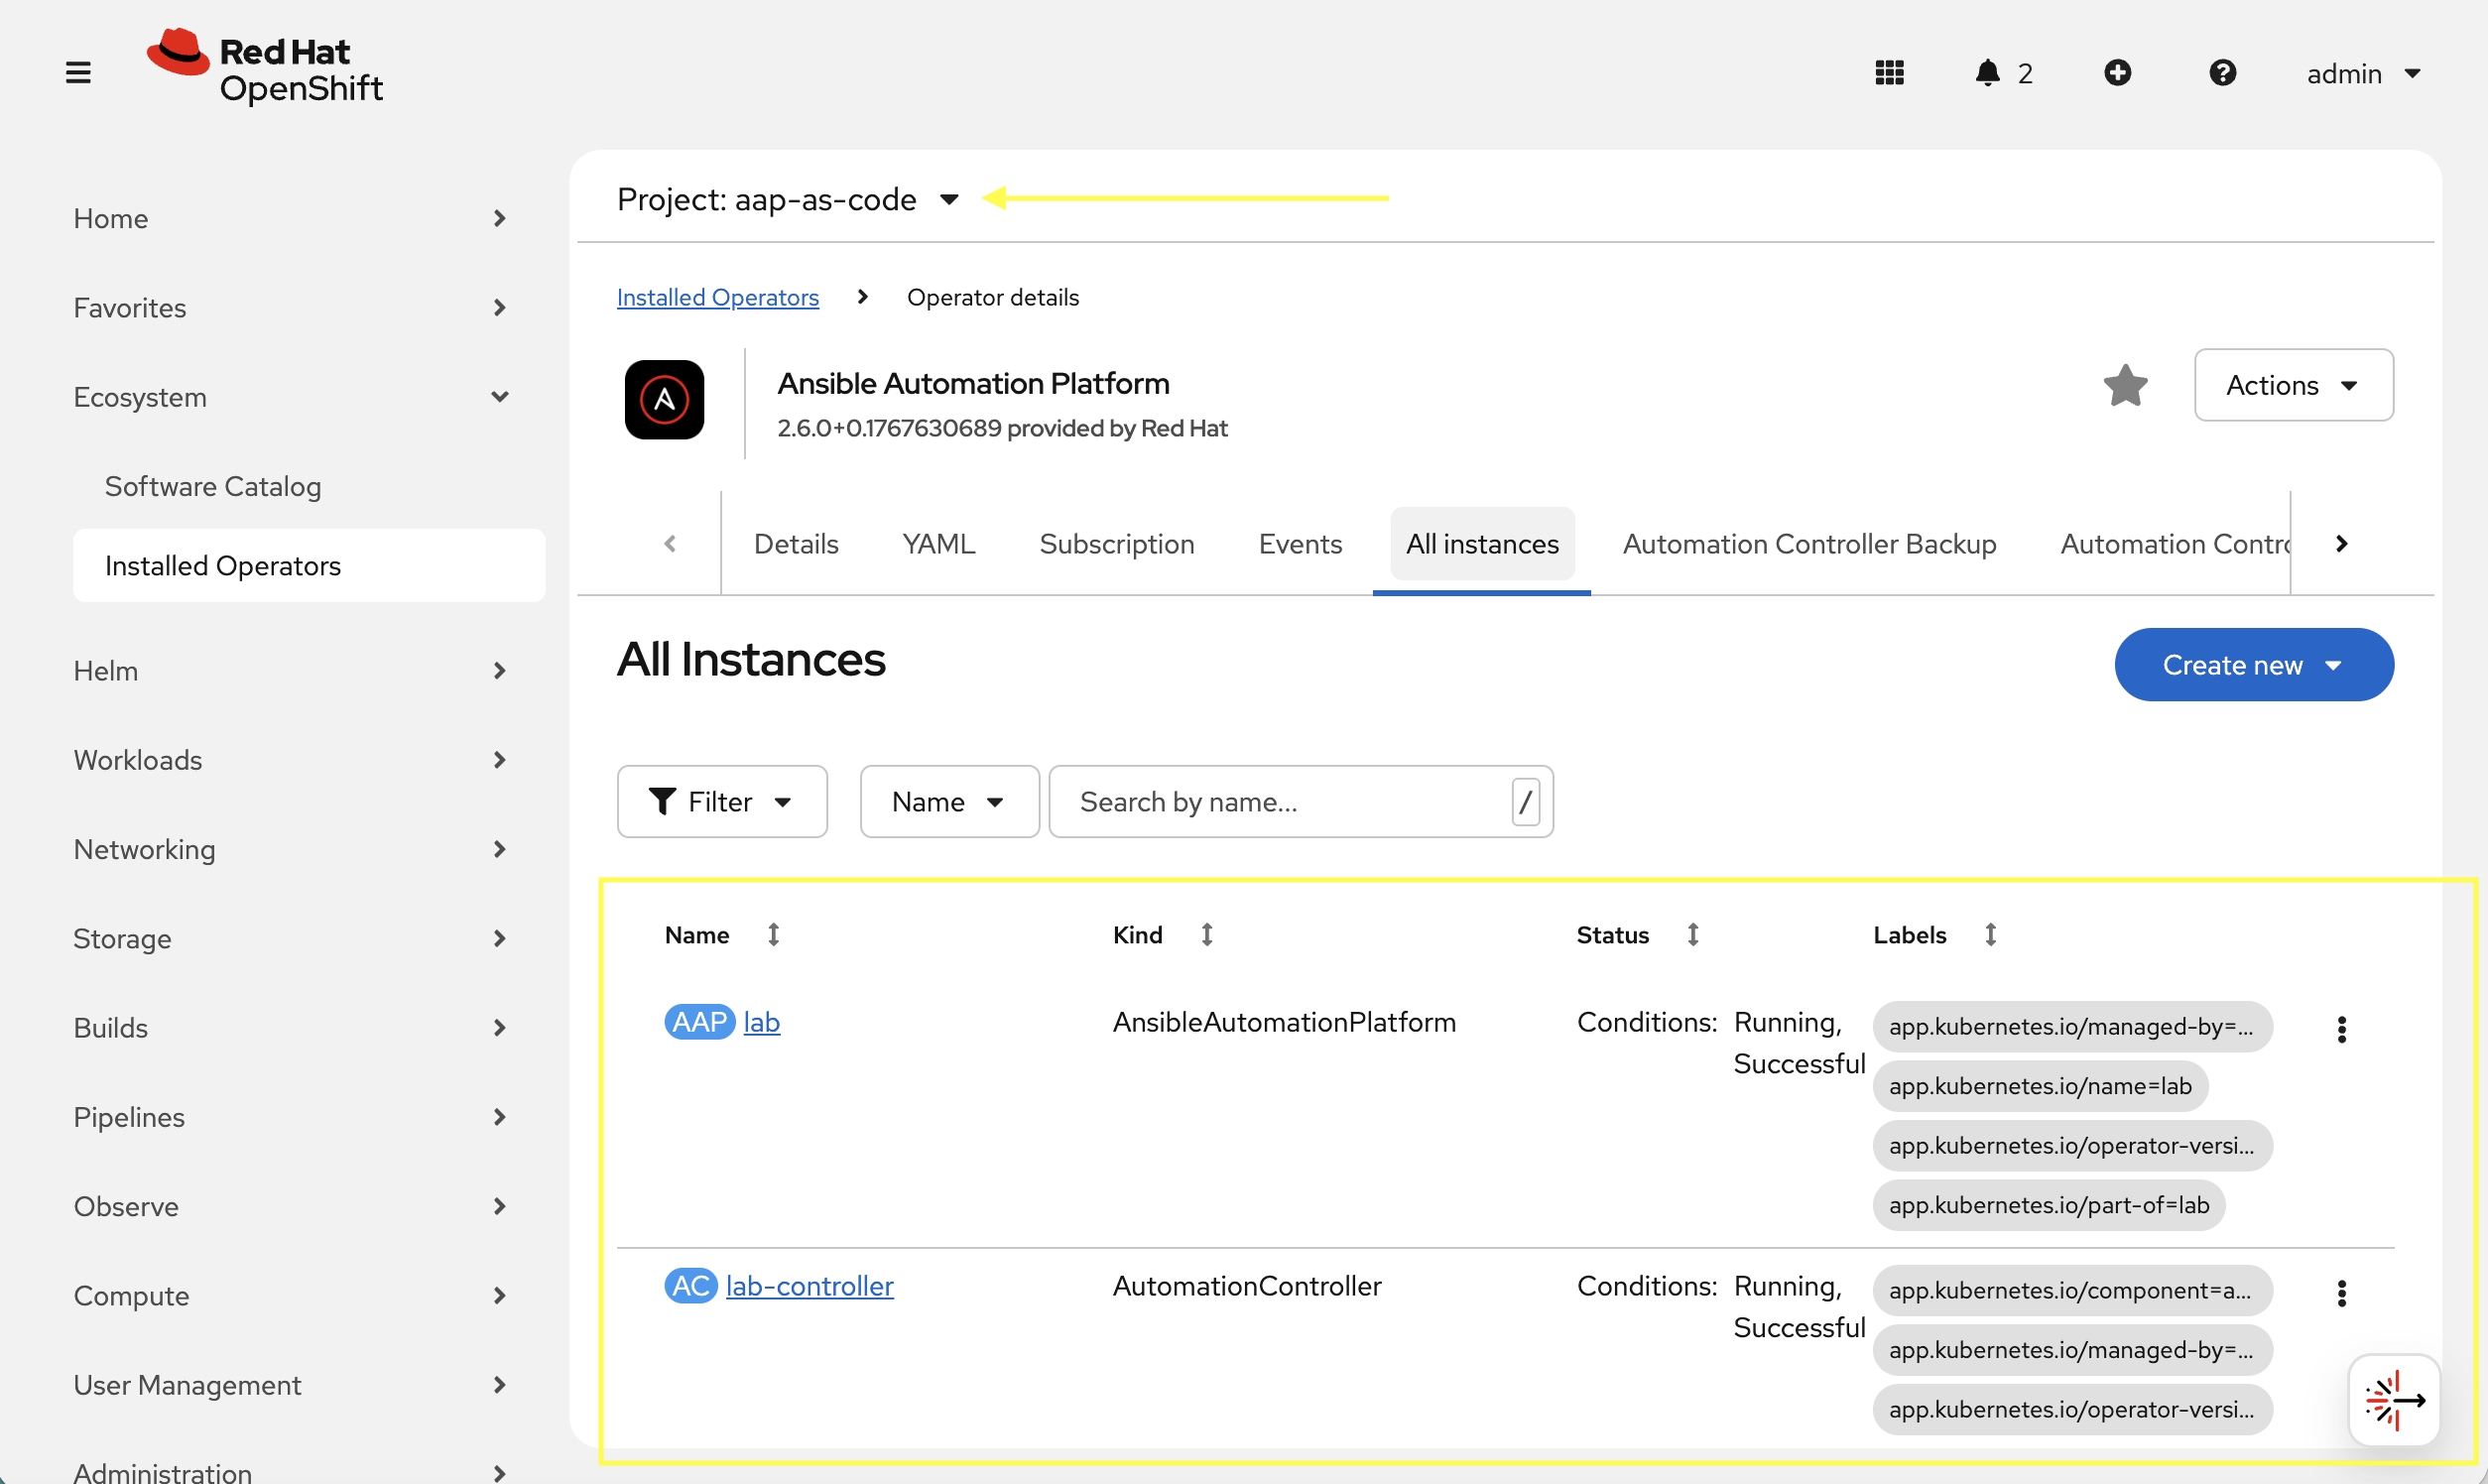Toggle the Name column sort order
This screenshot has height=1484, width=2488.
point(774,934)
